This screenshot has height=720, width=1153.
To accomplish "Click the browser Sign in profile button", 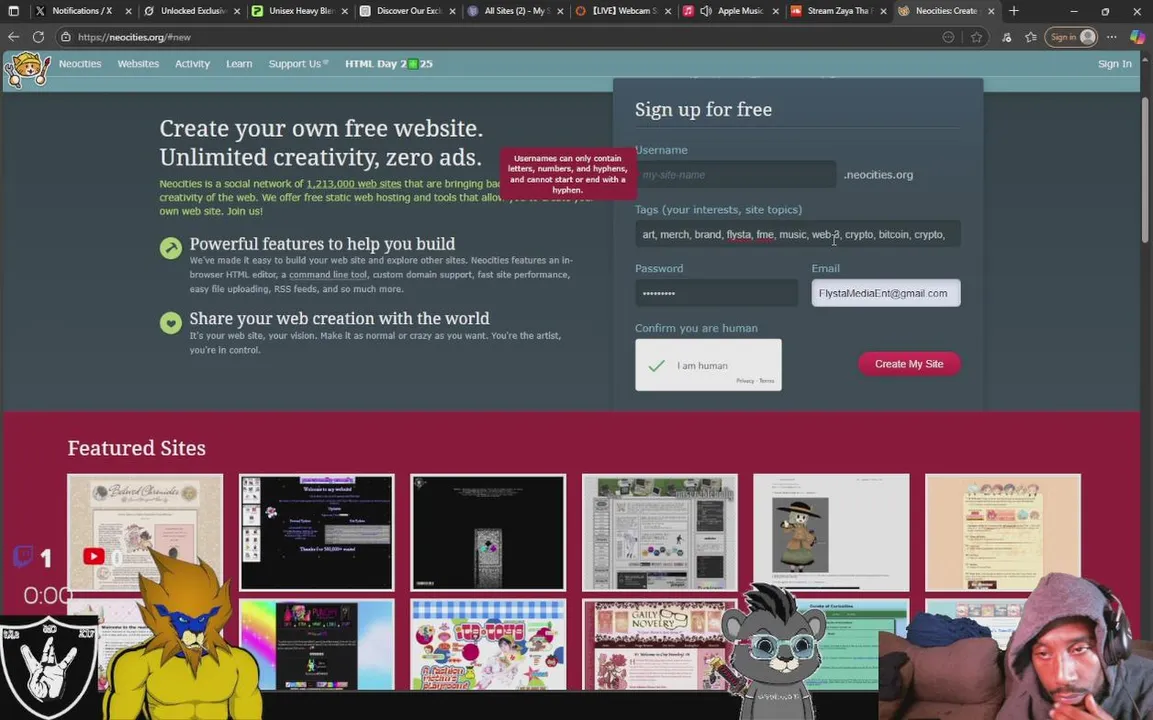I will click(1071, 37).
